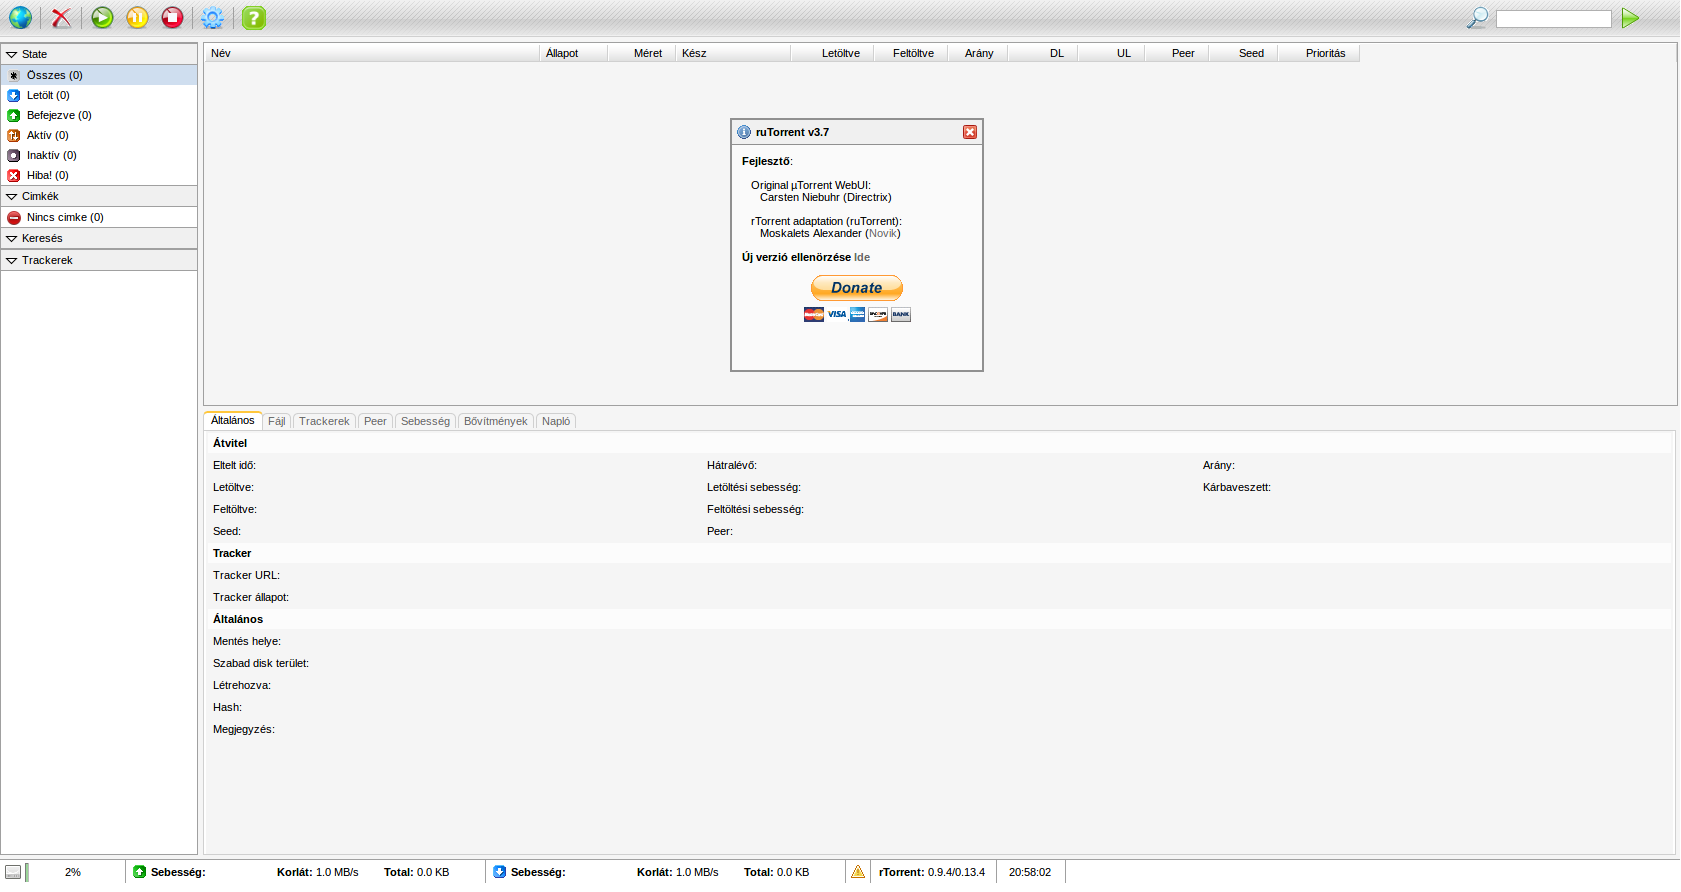Switch to the Sebesség tab
Viewport: 1681px width, 892px height.
[x=425, y=421]
